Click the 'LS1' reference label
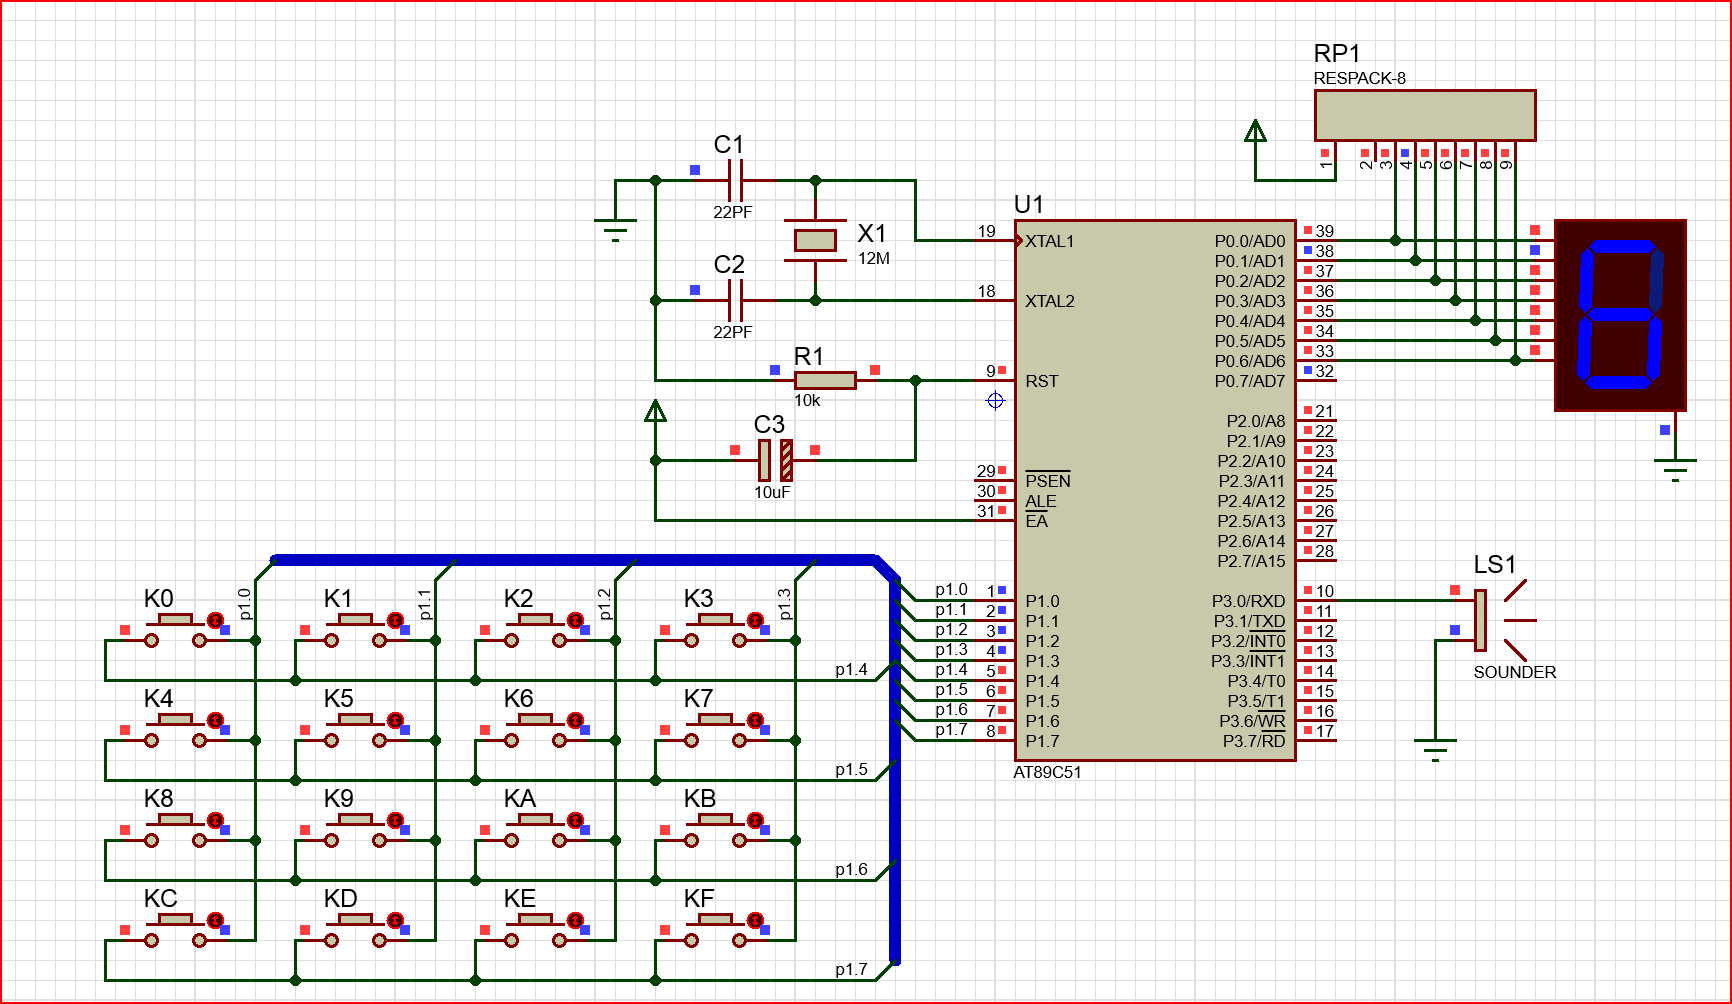This screenshot has width=1732, height=1004. [1495, 565]
